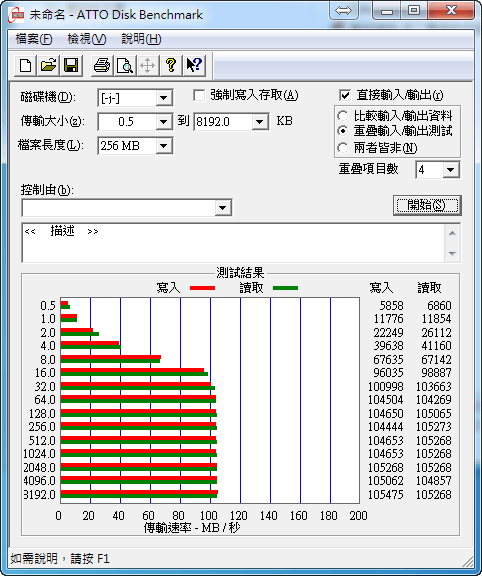Image resolution: width=482 pixels, height=576 pixels.
Task: Minimize the ATTO window
Action: (387, 10)
